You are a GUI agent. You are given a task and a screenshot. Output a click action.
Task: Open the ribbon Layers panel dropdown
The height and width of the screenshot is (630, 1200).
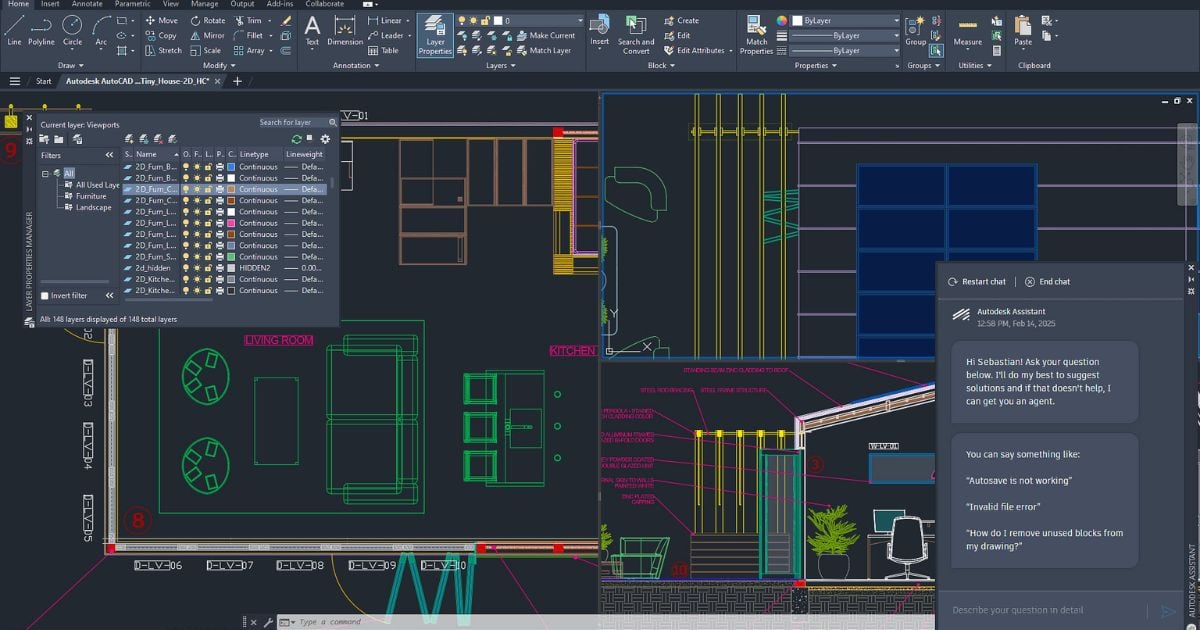click(501, 65)
